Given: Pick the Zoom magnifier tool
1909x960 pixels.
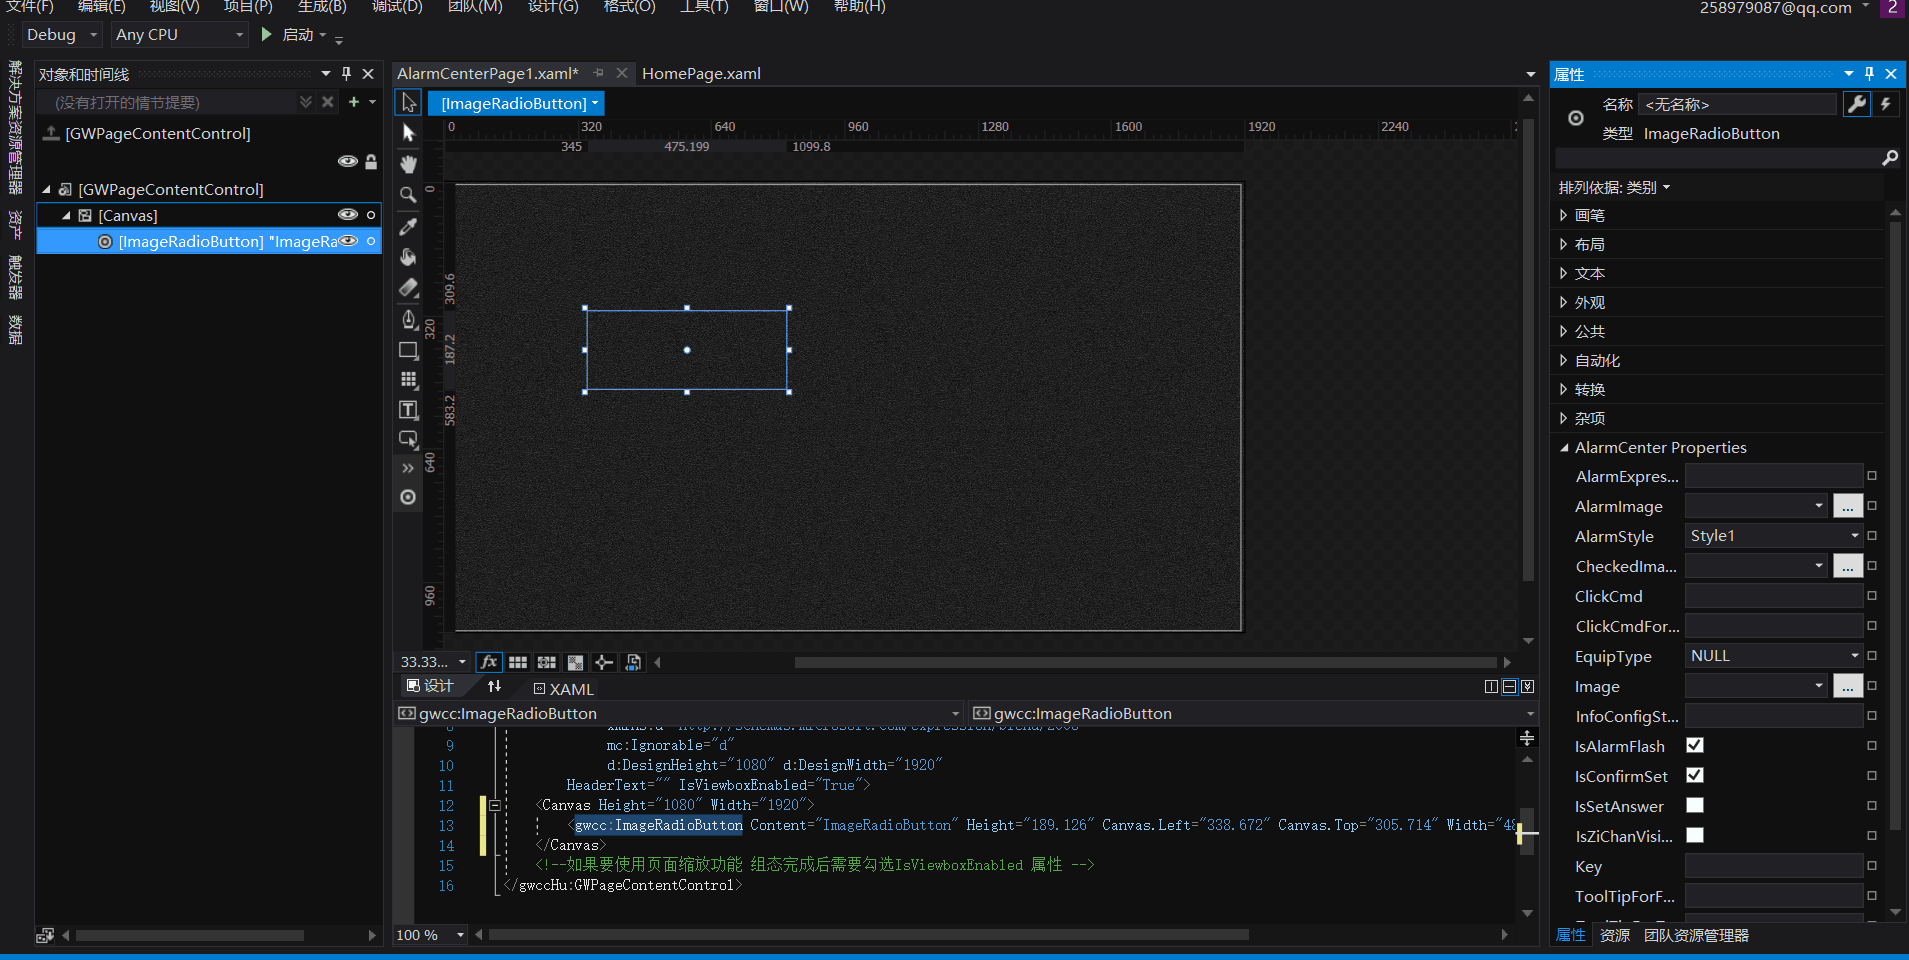Looking at the screenshot, I should pos(408,195).
